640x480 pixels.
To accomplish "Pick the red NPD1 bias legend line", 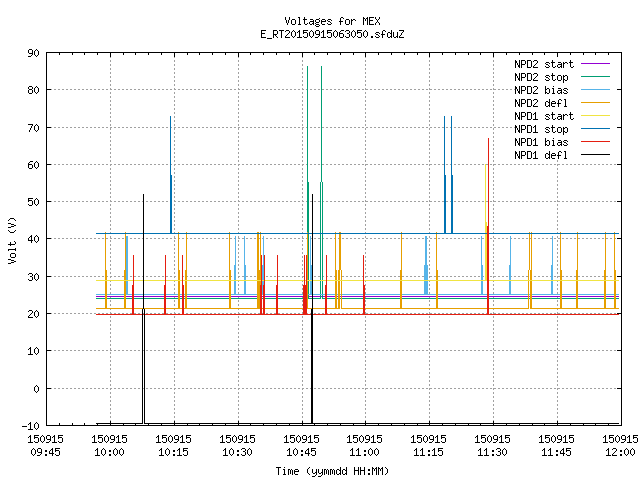I will pos(595,142).
